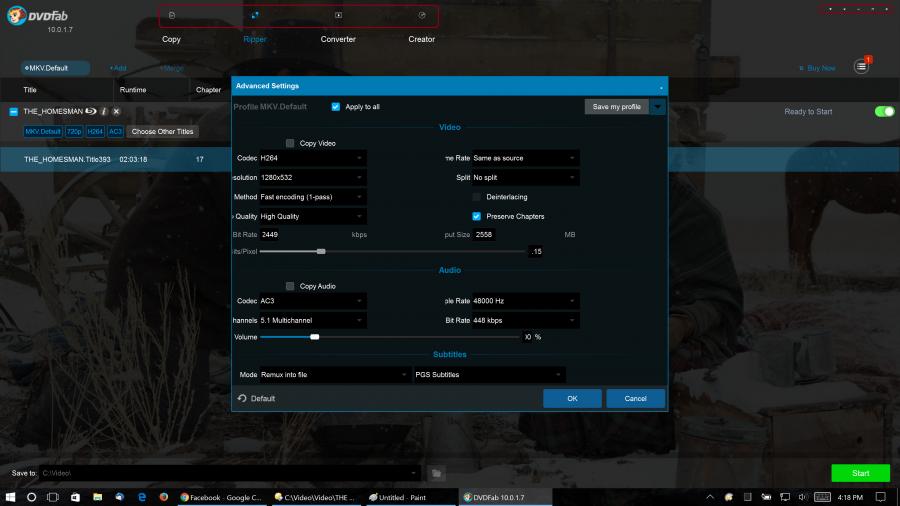Image resolution: width=900 pixels, height=506 pixels.
Task: Click the Copy module icon
Action: (x=171, y=16)
